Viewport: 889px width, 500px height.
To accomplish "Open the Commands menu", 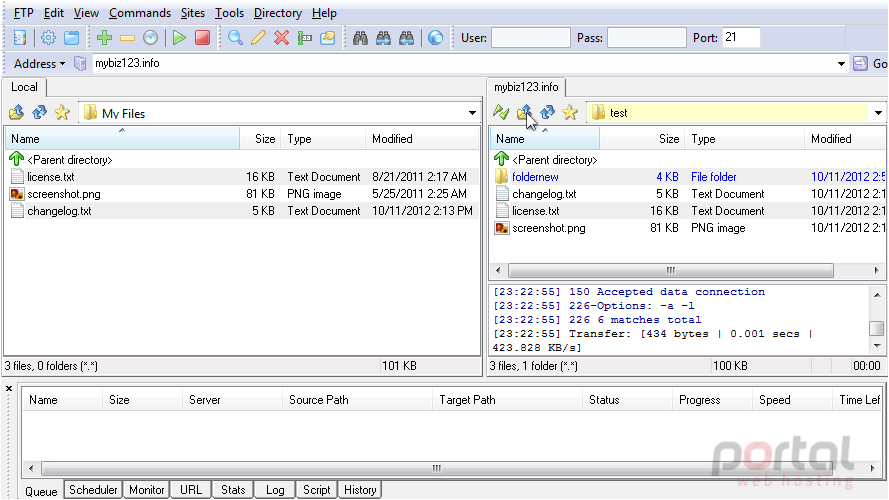I will pyautogui.click(x=139, y=13).
